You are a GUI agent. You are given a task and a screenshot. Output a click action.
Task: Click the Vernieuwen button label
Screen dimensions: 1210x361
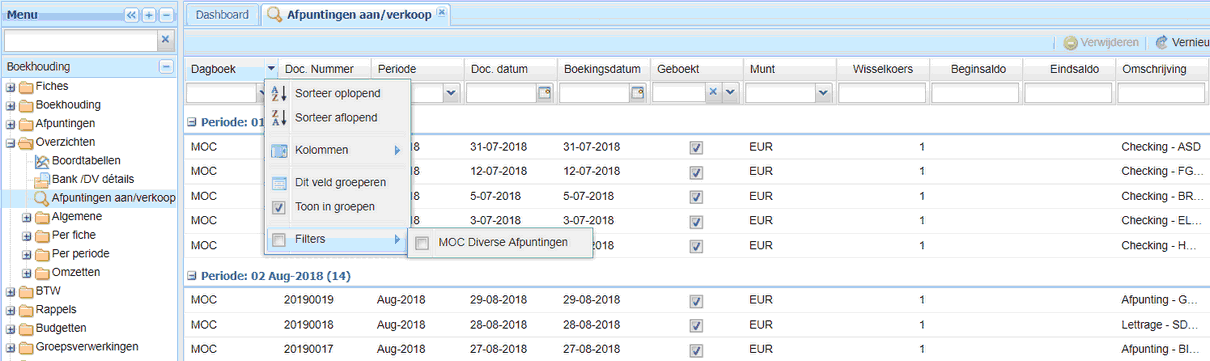(1191, 43)
